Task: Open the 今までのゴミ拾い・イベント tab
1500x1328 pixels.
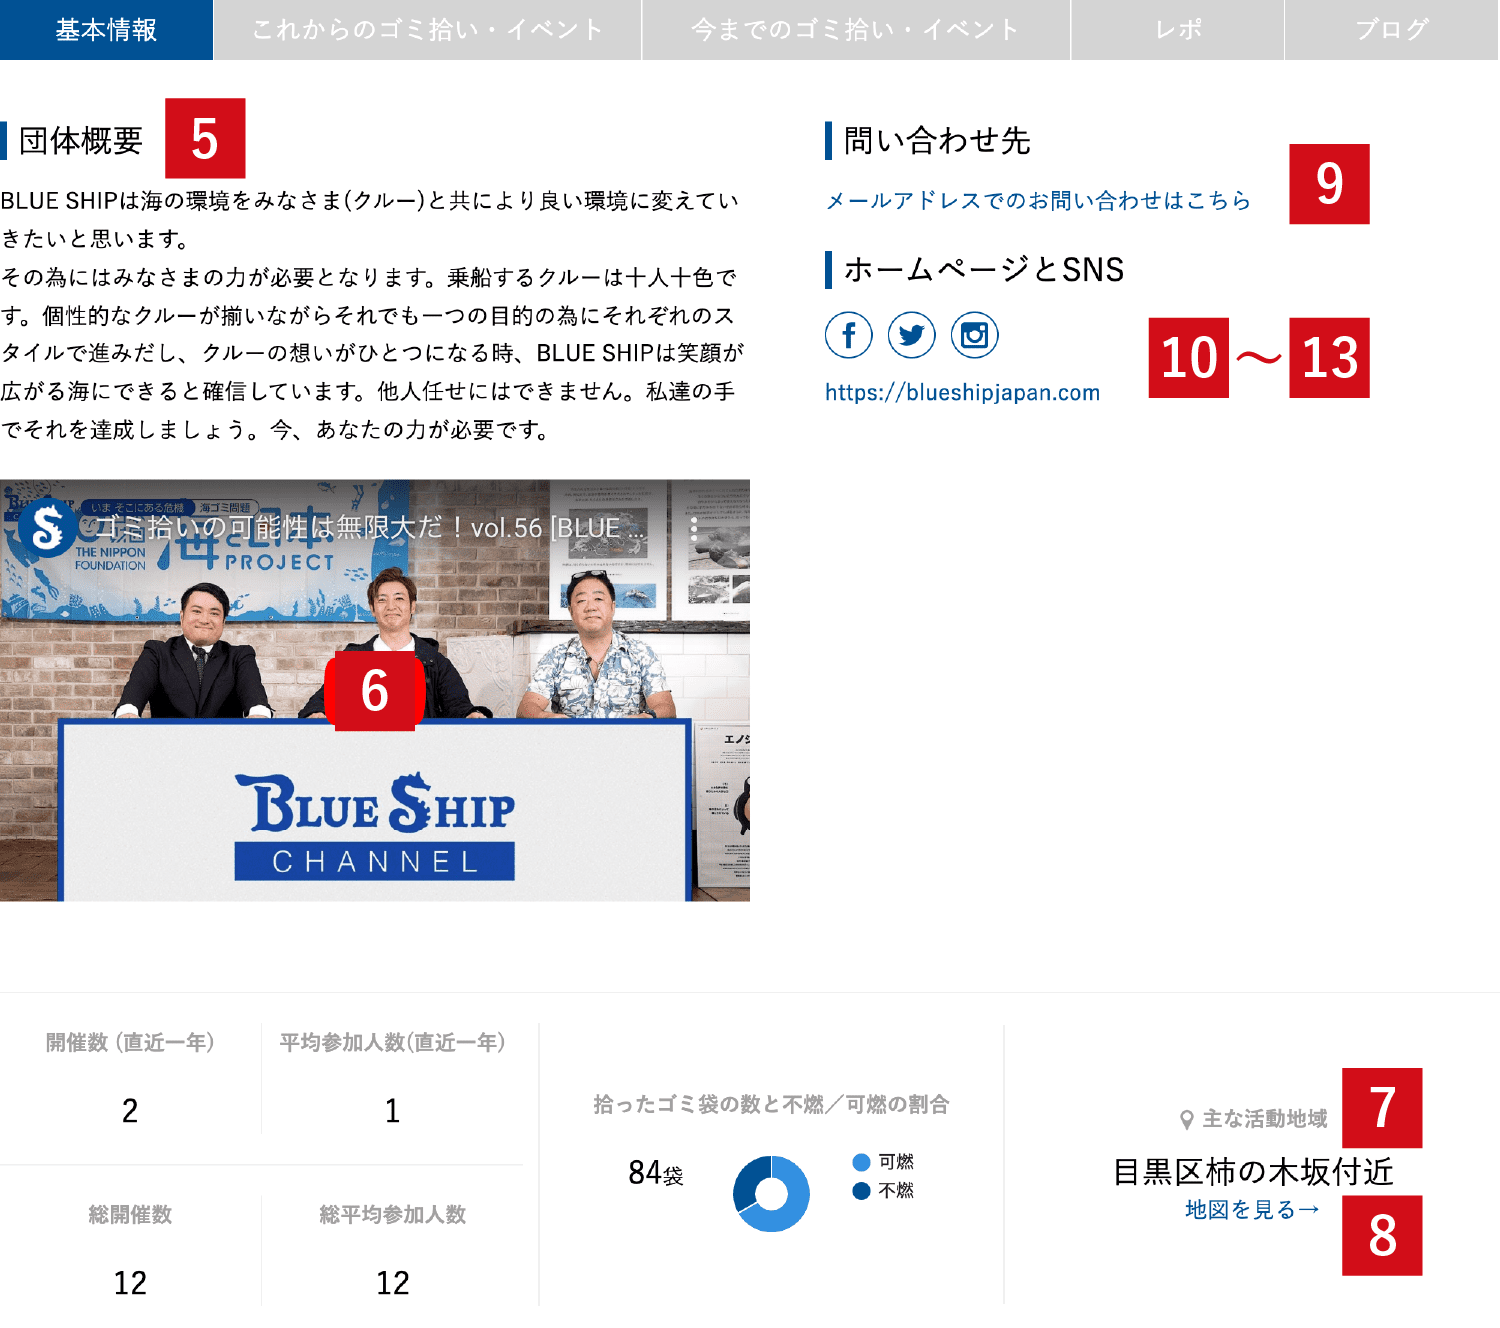Action: coord(855,30)
